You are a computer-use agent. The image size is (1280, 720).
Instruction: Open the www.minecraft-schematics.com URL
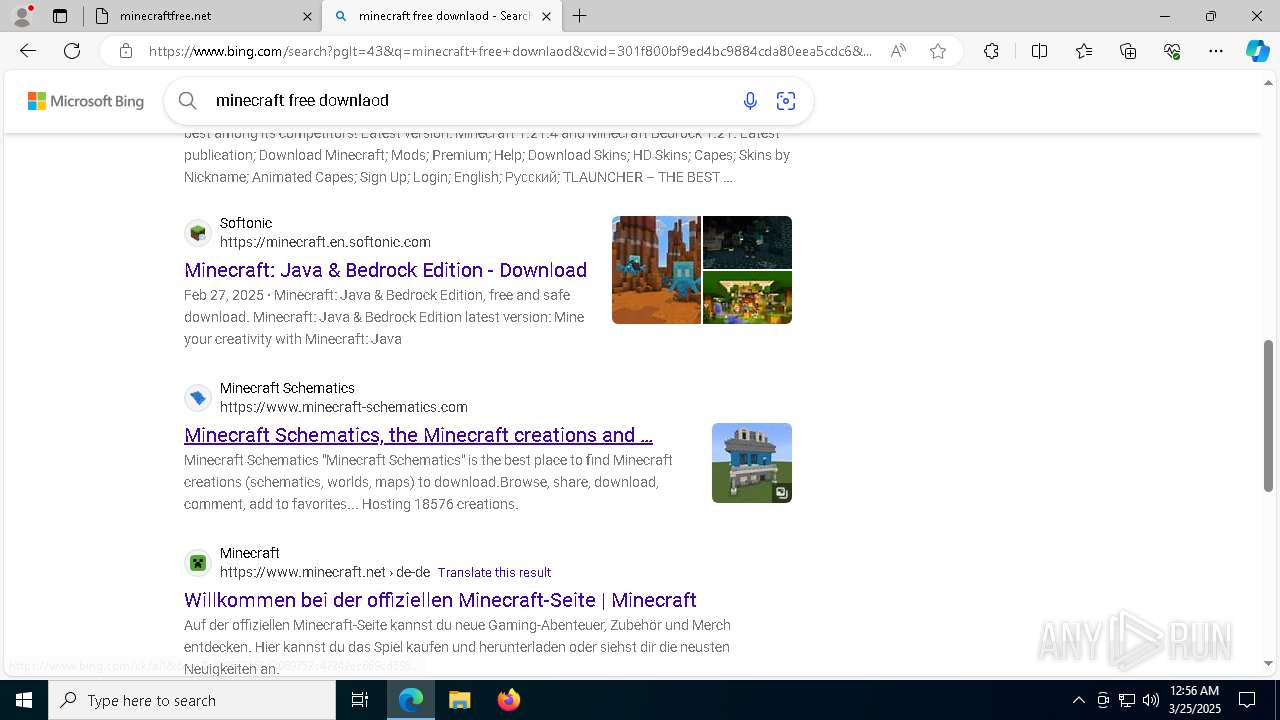click(x=344, y=407)
